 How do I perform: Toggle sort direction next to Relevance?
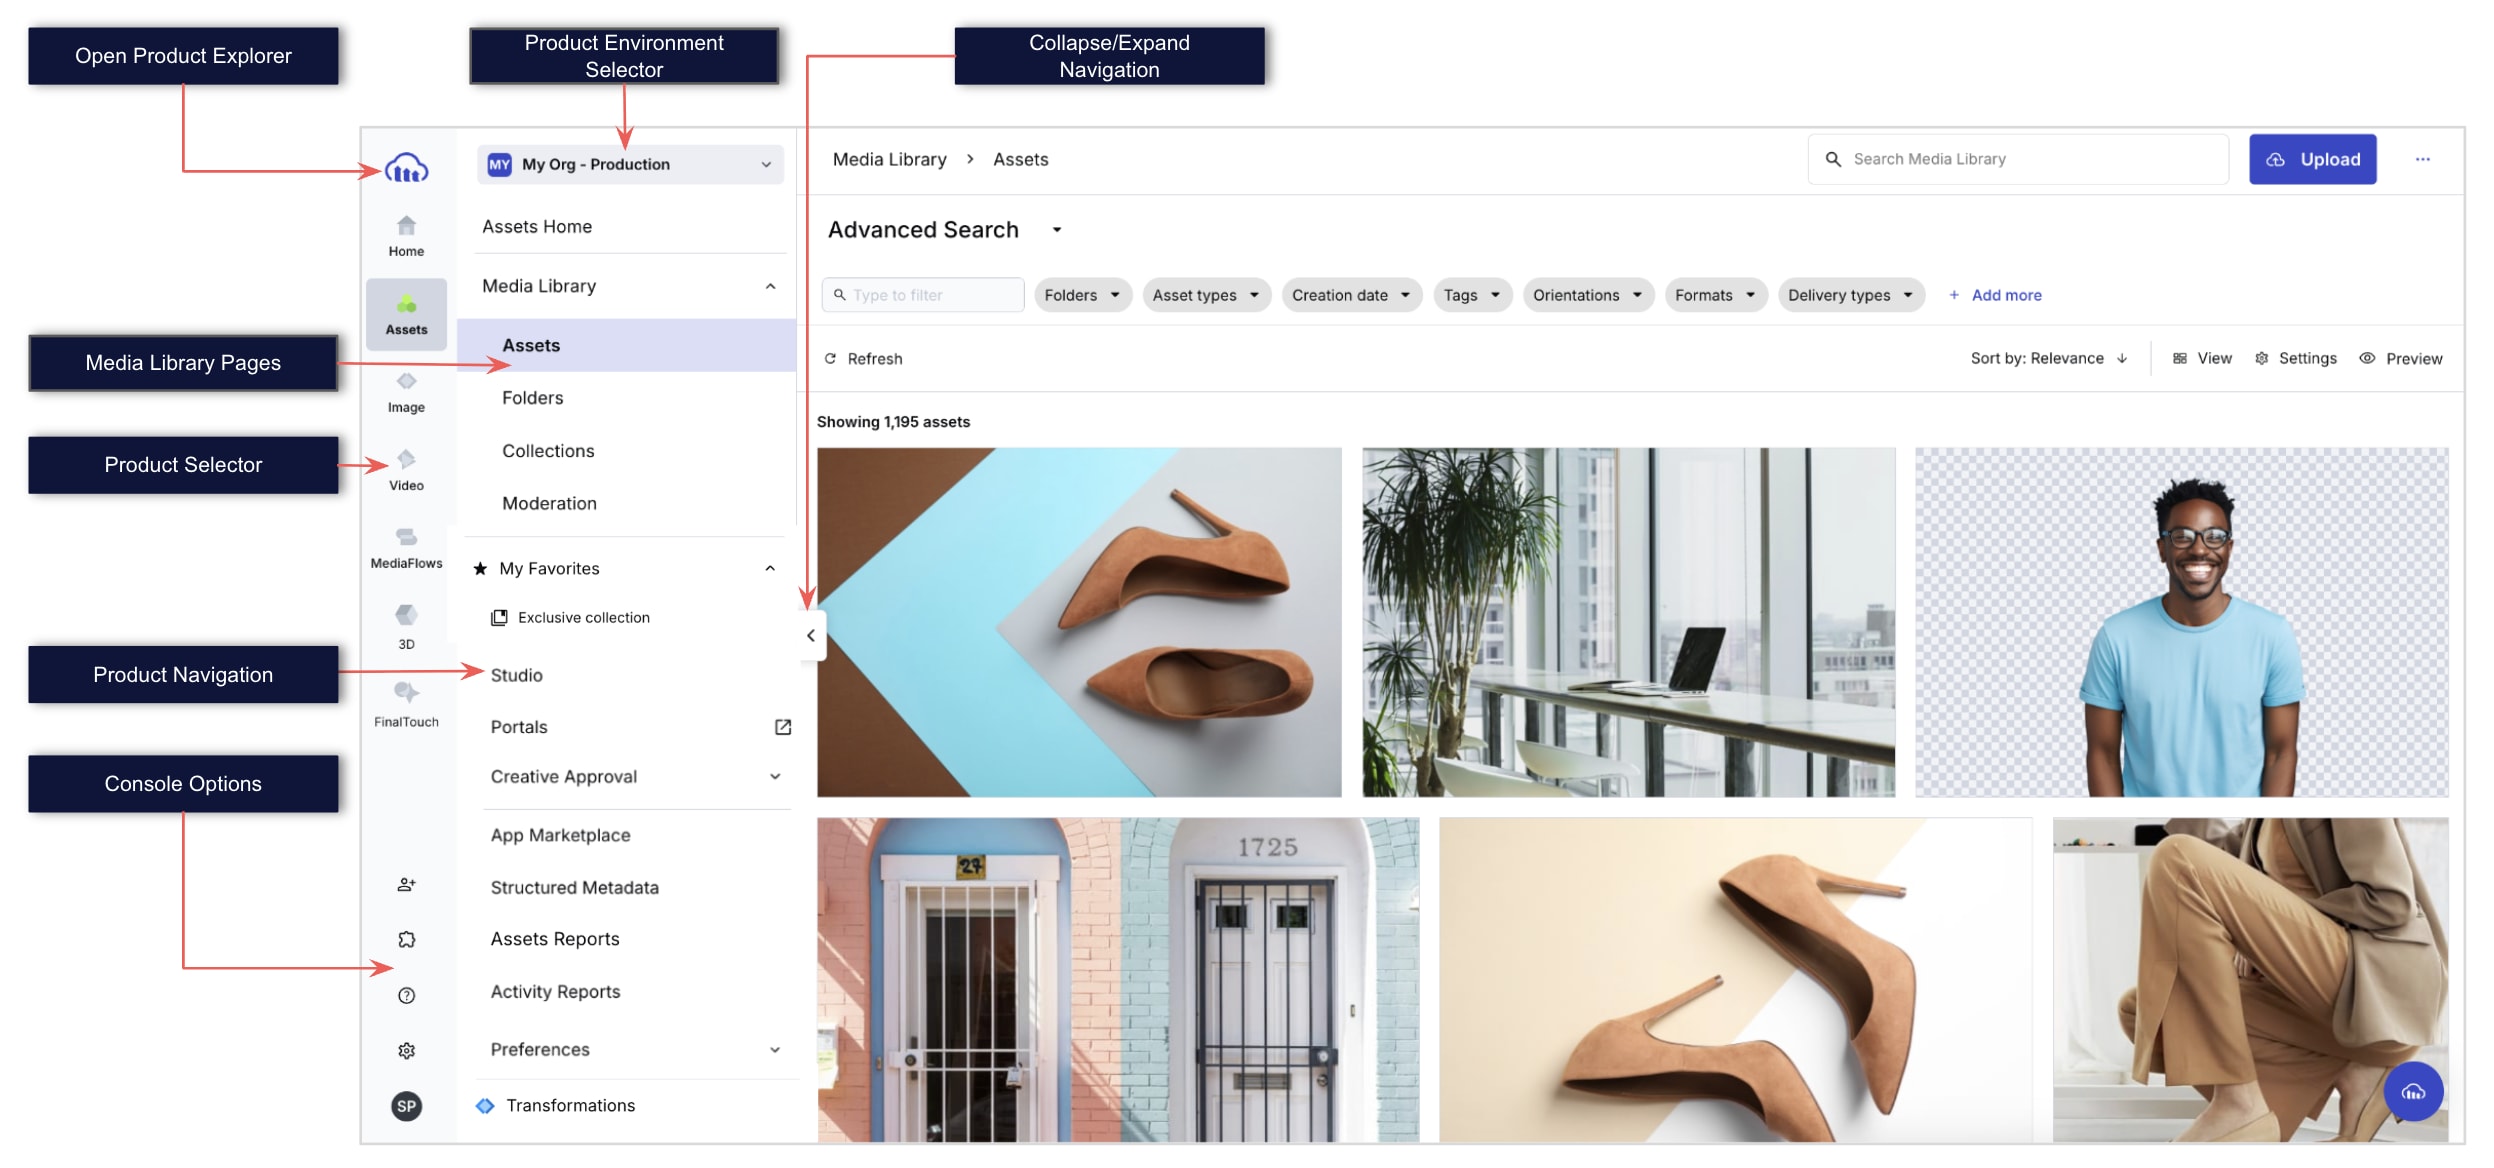2122,358
